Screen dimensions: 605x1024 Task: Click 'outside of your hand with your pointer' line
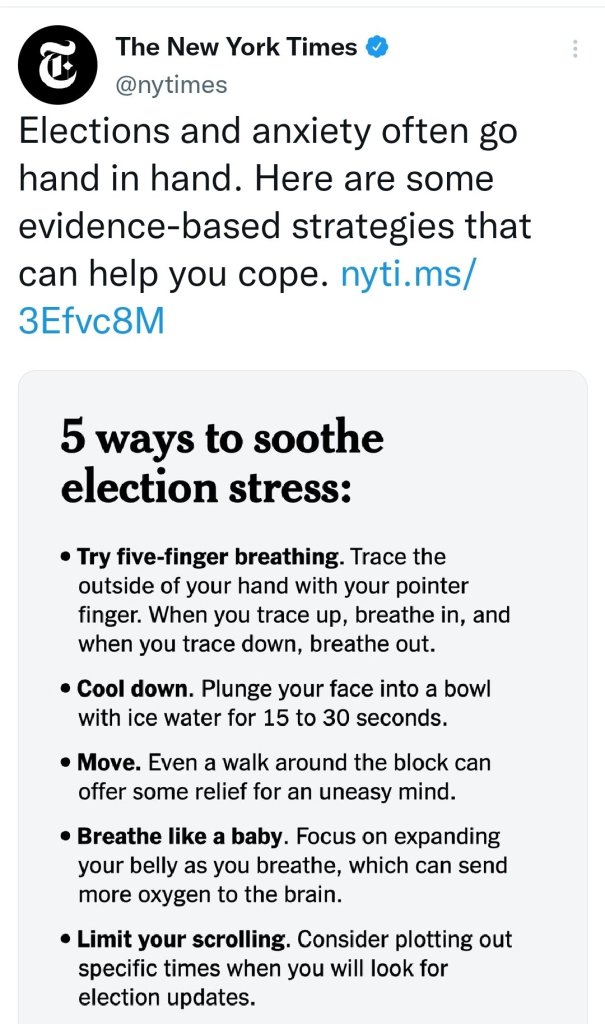(272, 585)
